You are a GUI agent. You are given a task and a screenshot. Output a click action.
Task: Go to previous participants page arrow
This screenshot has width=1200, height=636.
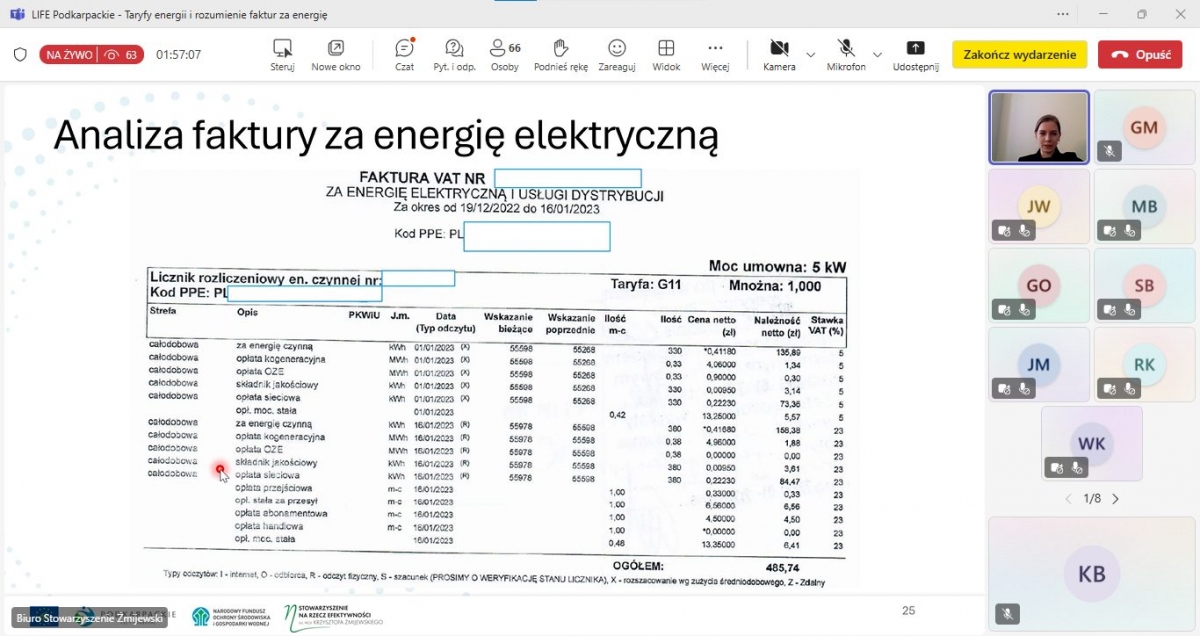coord(1067,498)
